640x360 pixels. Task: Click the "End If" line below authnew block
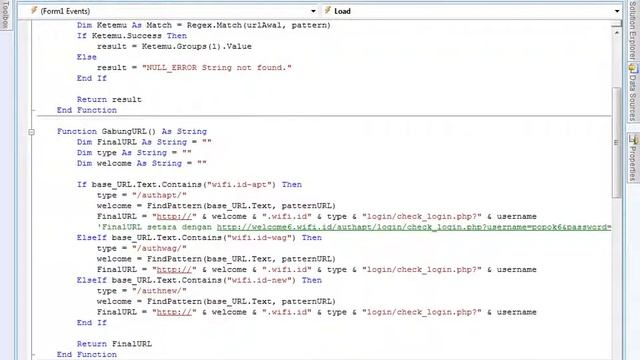click(x=91, y=322)
